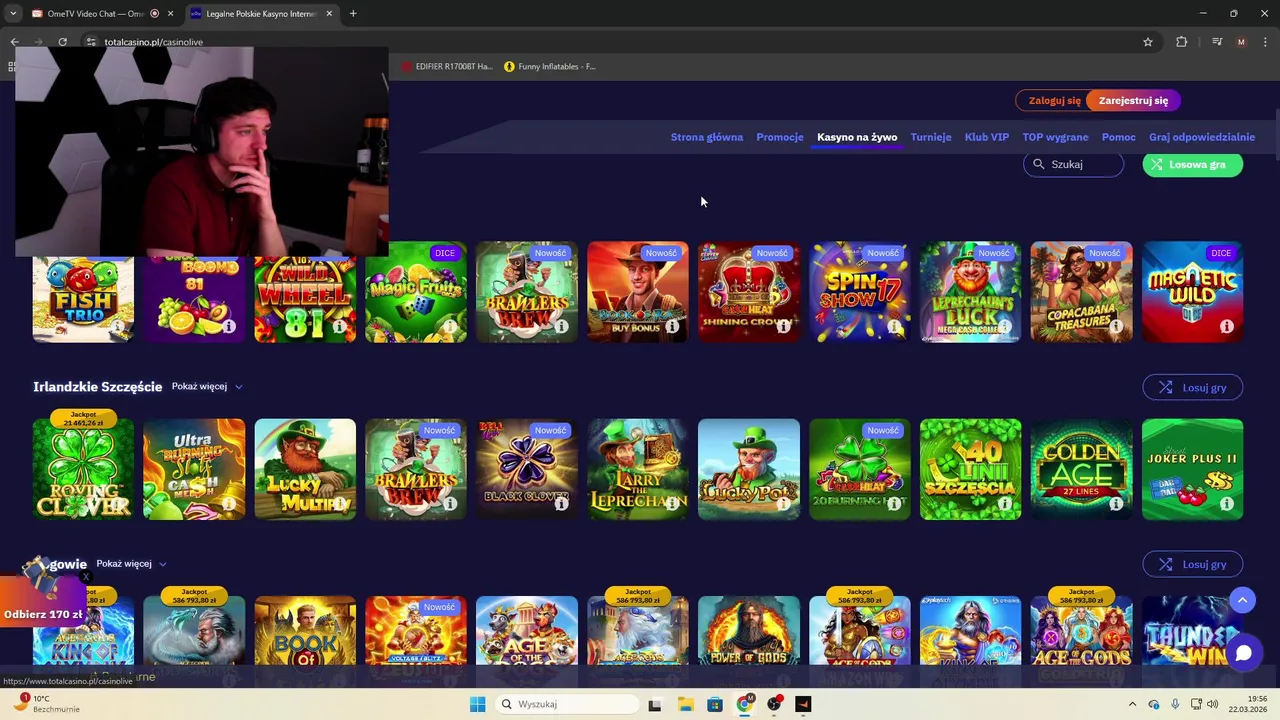Open Promocje menu item
Image resolution: width=1280 pixels, height=720 pixels.
click(780, 137)
